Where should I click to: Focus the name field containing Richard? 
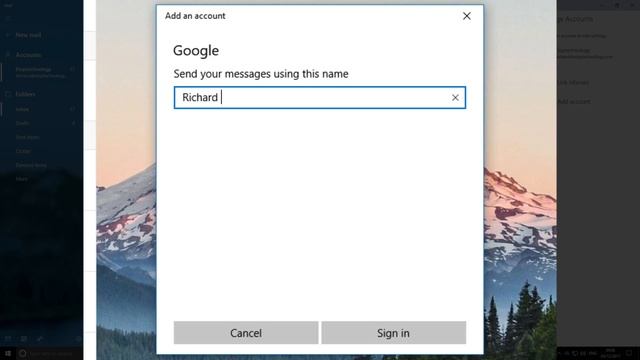320,98
